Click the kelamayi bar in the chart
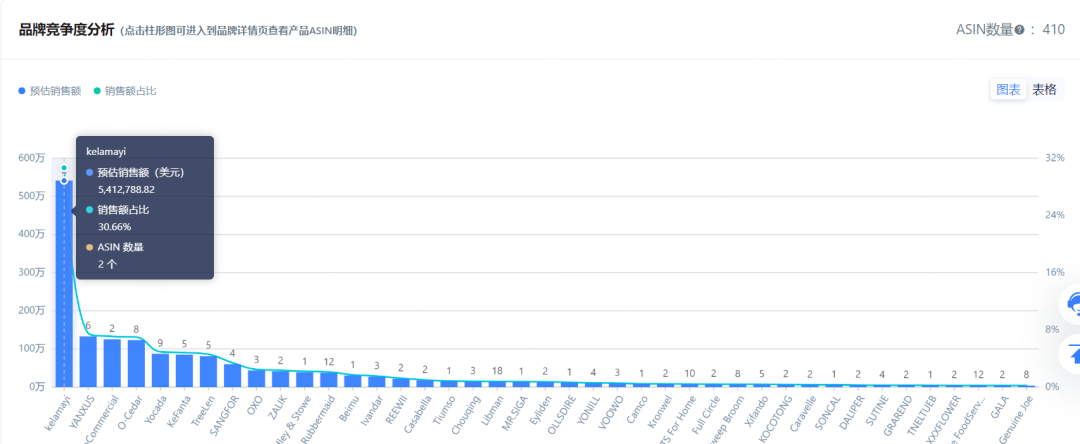 64,283
